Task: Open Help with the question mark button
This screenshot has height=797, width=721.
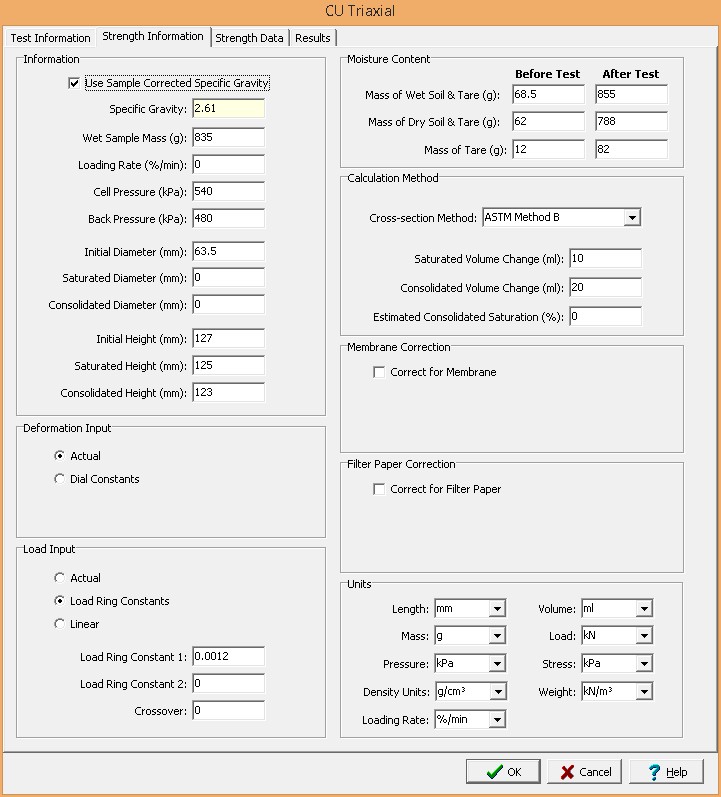Action: (667, 772)
